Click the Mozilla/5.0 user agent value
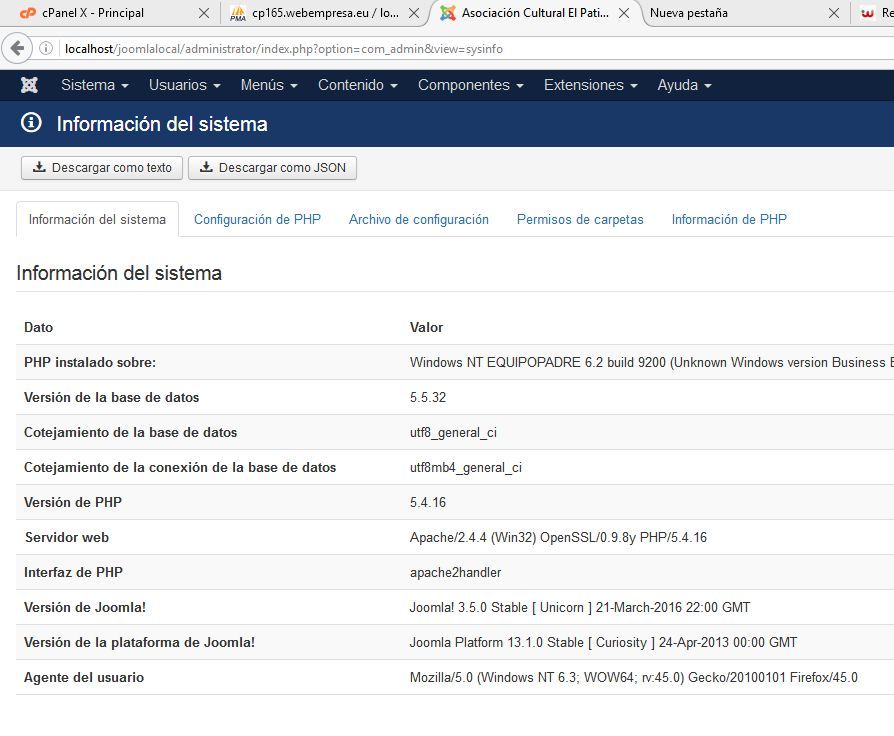 (x=633, y=677)
